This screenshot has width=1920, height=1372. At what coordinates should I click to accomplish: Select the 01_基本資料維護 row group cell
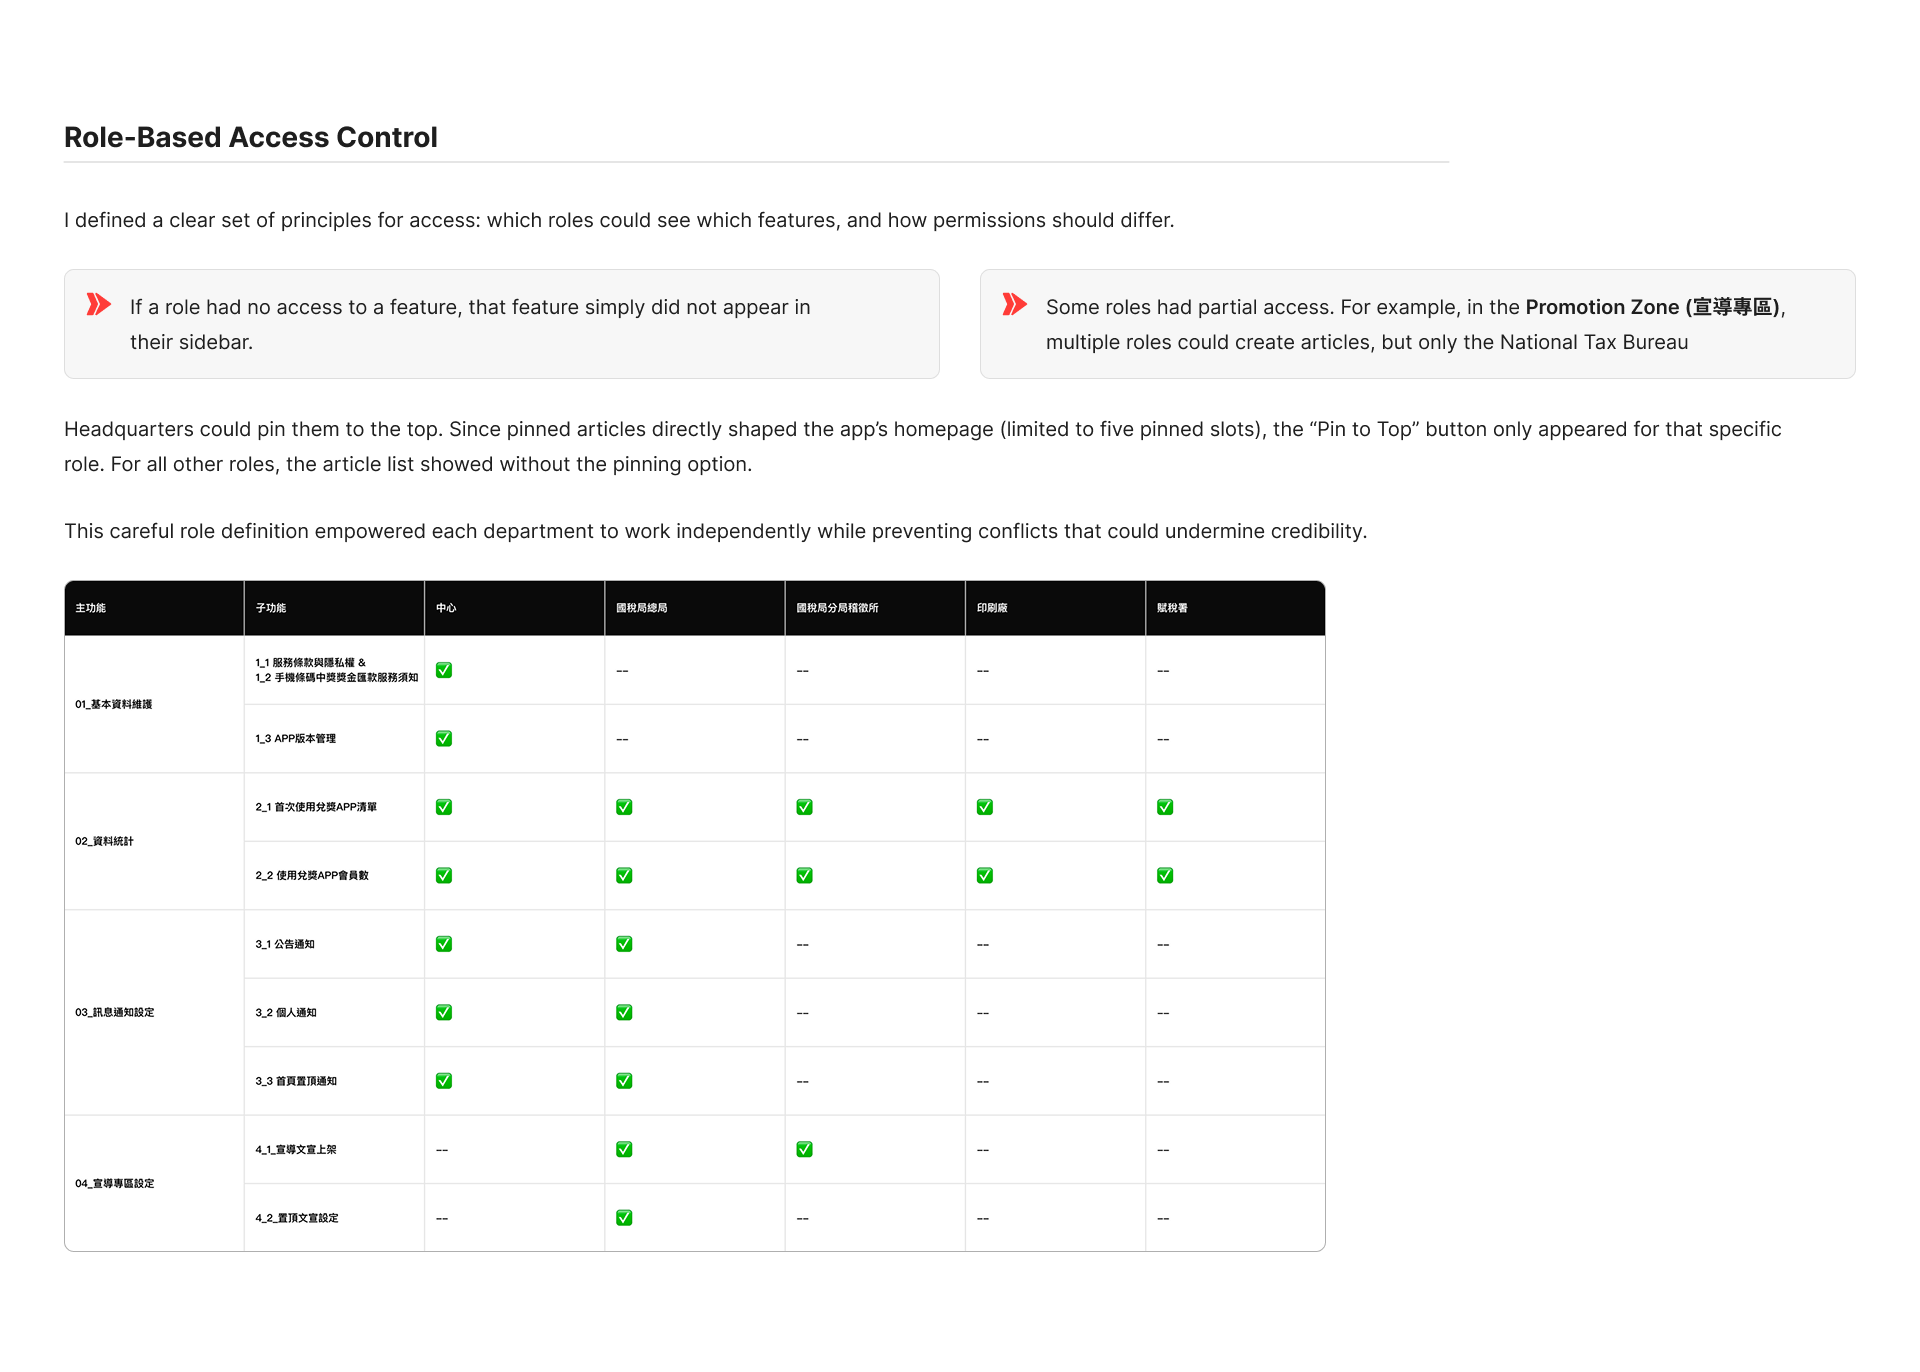(114, 705)
